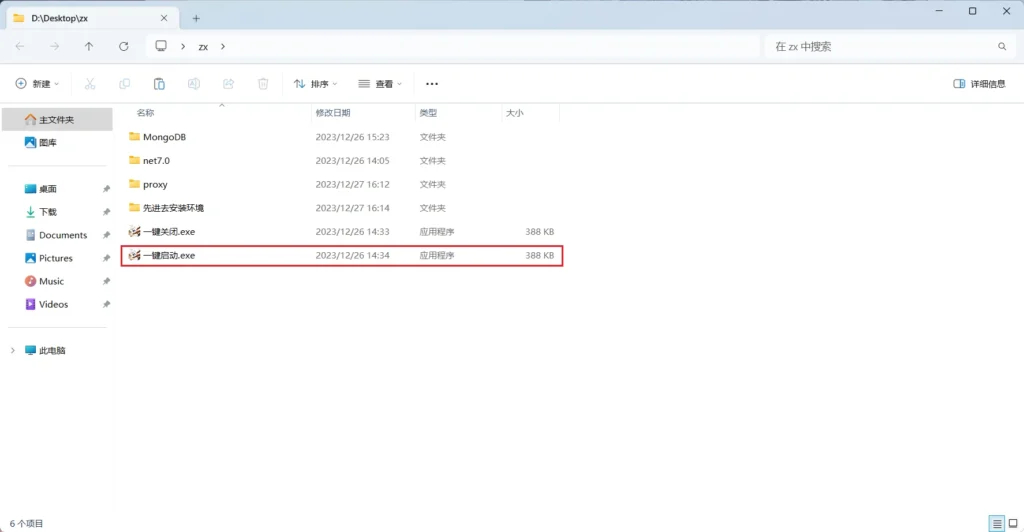Open 主文件夹 in the sidebar

click(x=57, y=119)
